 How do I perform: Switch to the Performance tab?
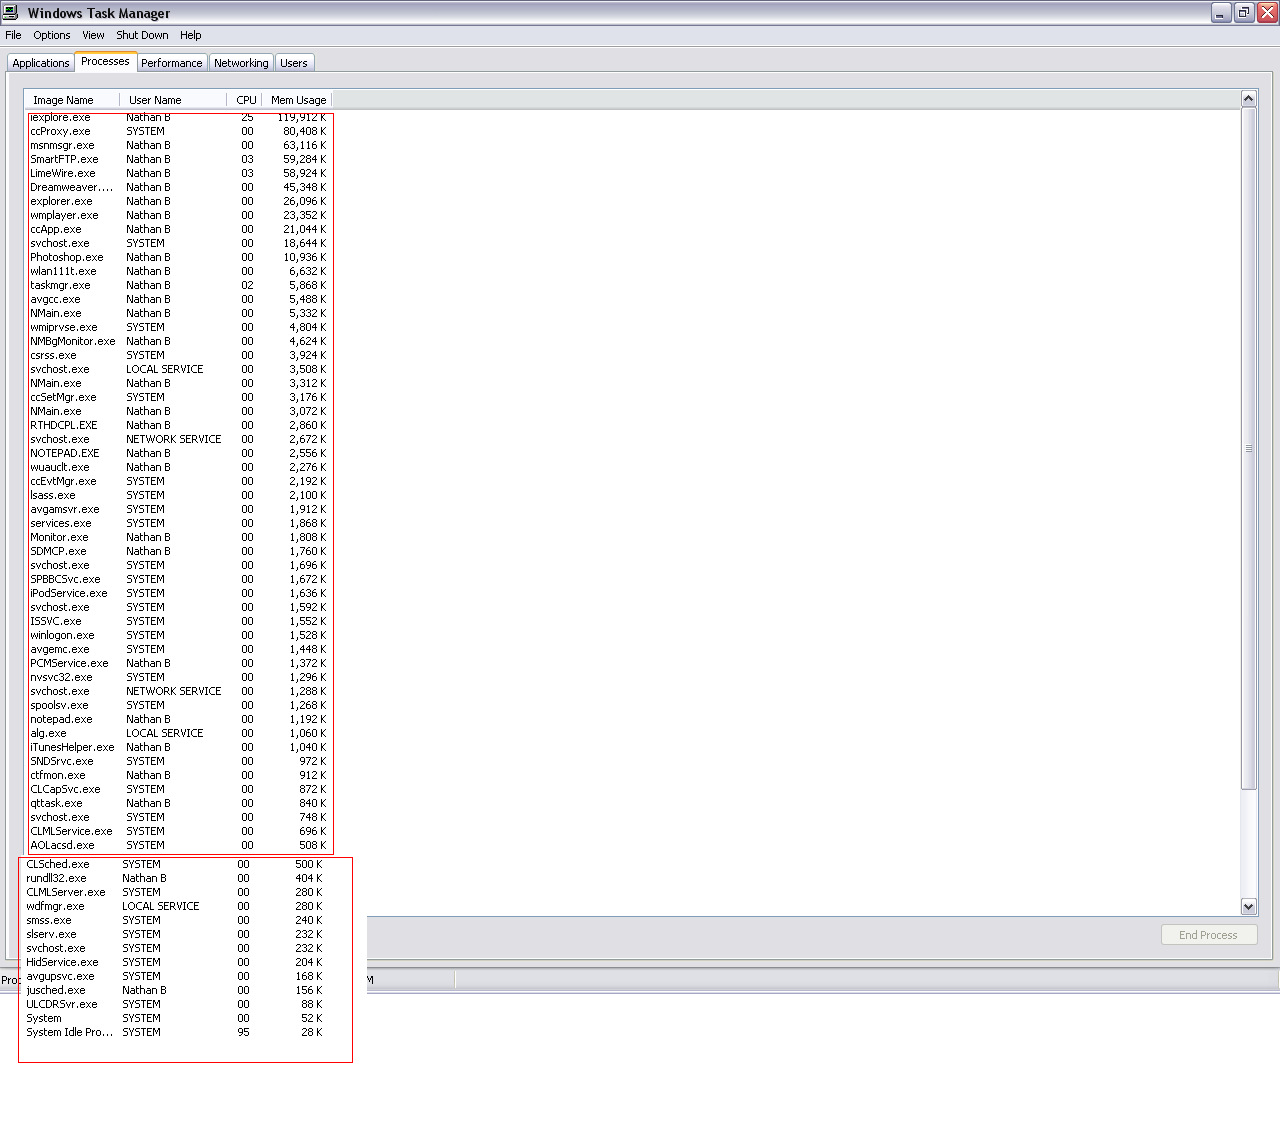coord(171,63)
